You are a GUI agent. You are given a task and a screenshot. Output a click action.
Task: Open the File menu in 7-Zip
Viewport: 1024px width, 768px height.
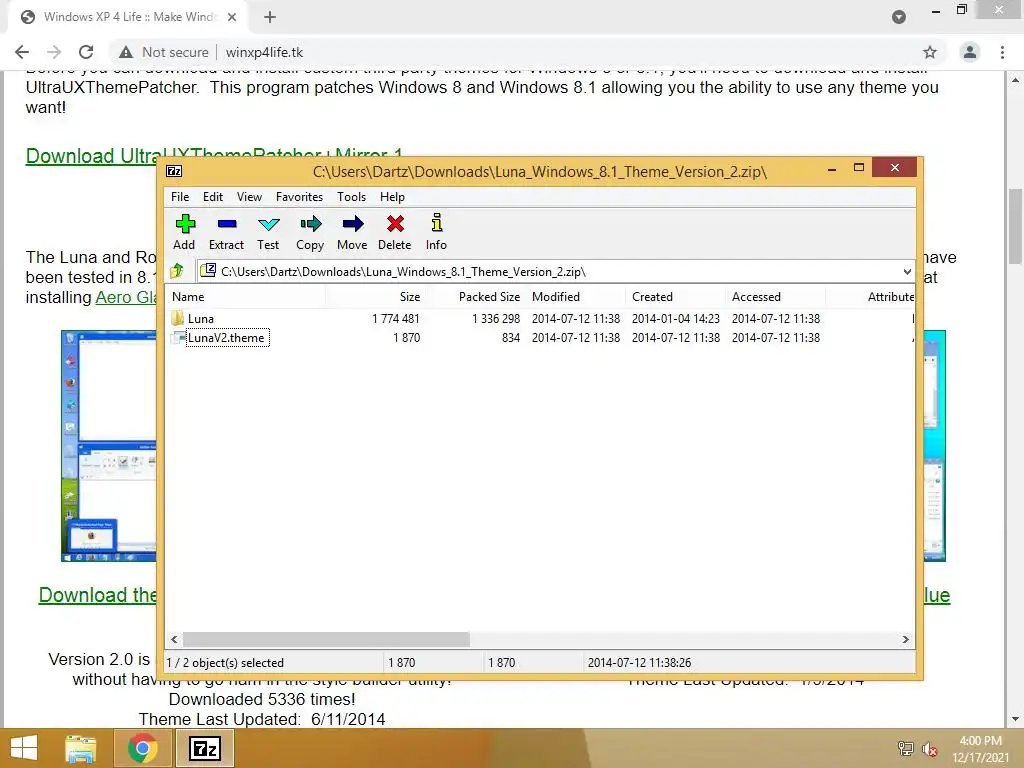pos(180,197)
